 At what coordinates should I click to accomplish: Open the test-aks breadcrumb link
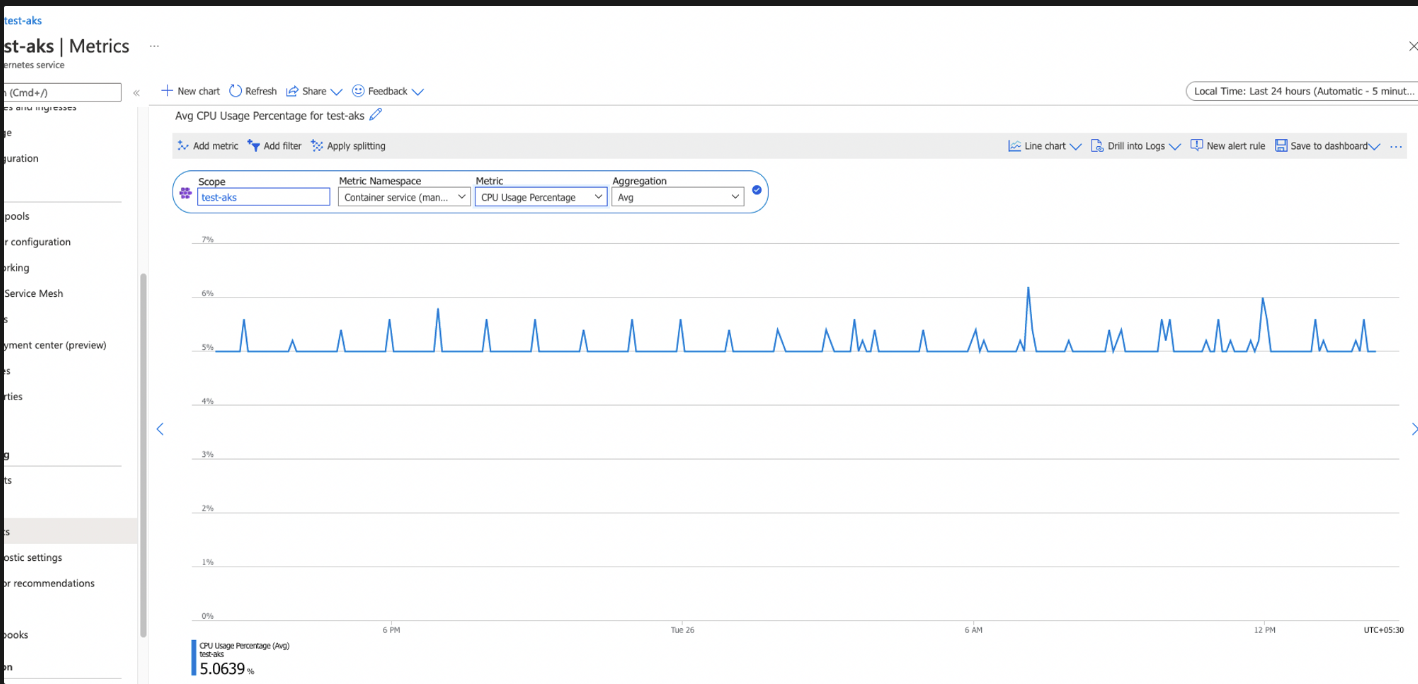point(22,20)
